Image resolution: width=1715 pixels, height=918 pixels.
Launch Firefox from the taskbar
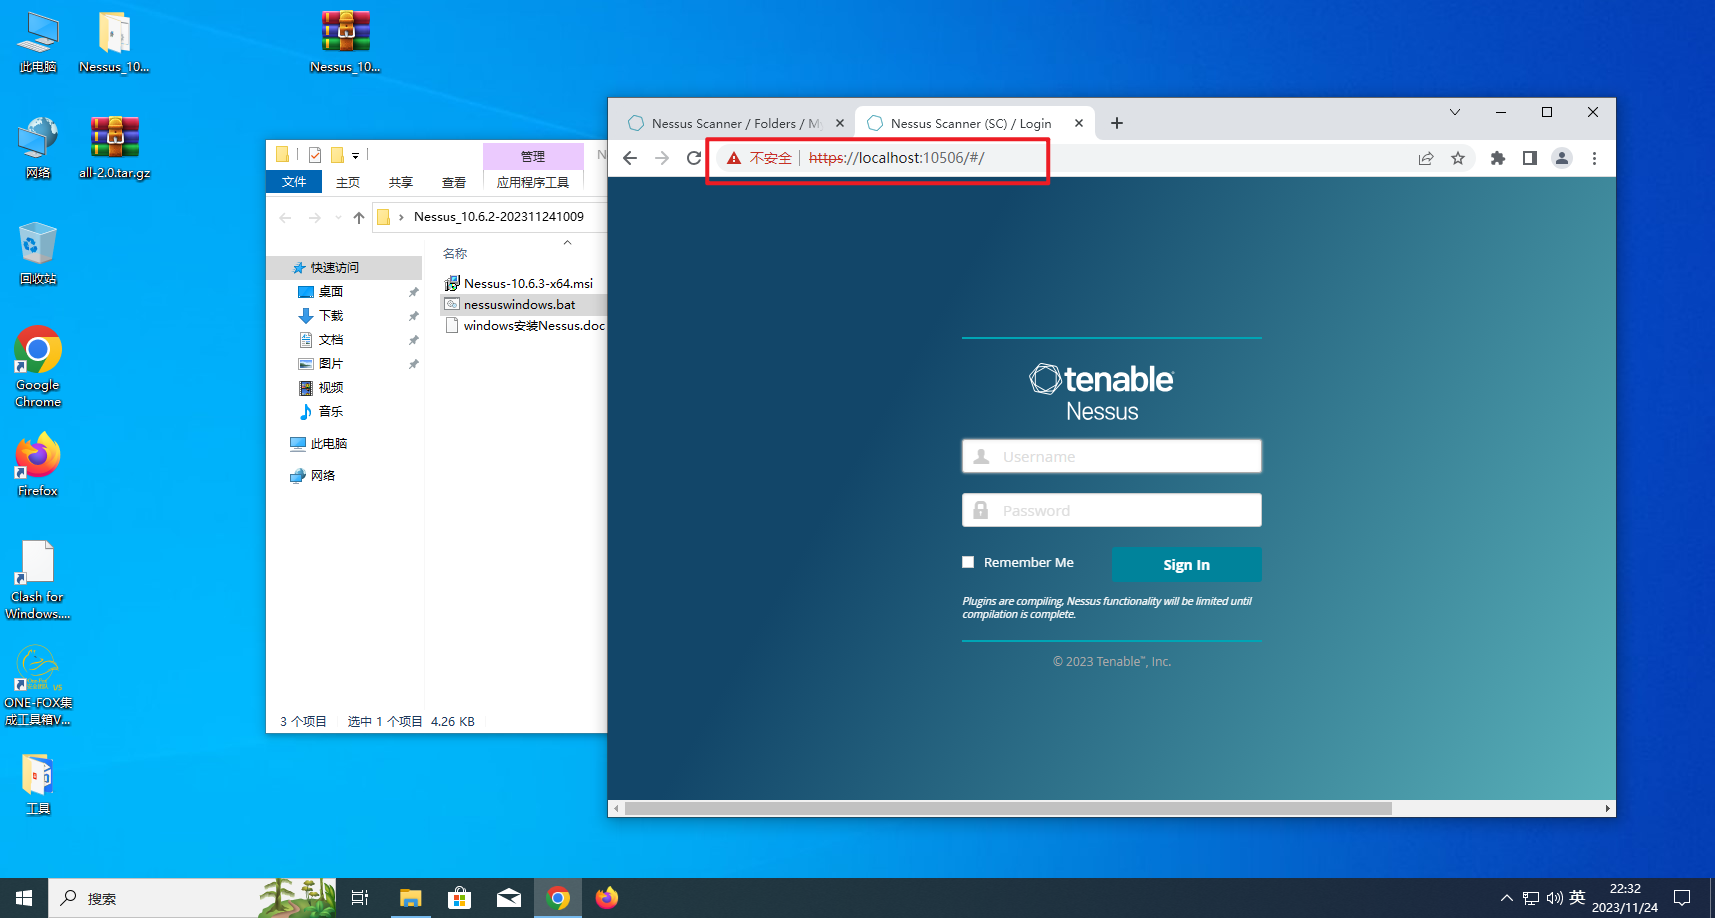pos(606,897)
